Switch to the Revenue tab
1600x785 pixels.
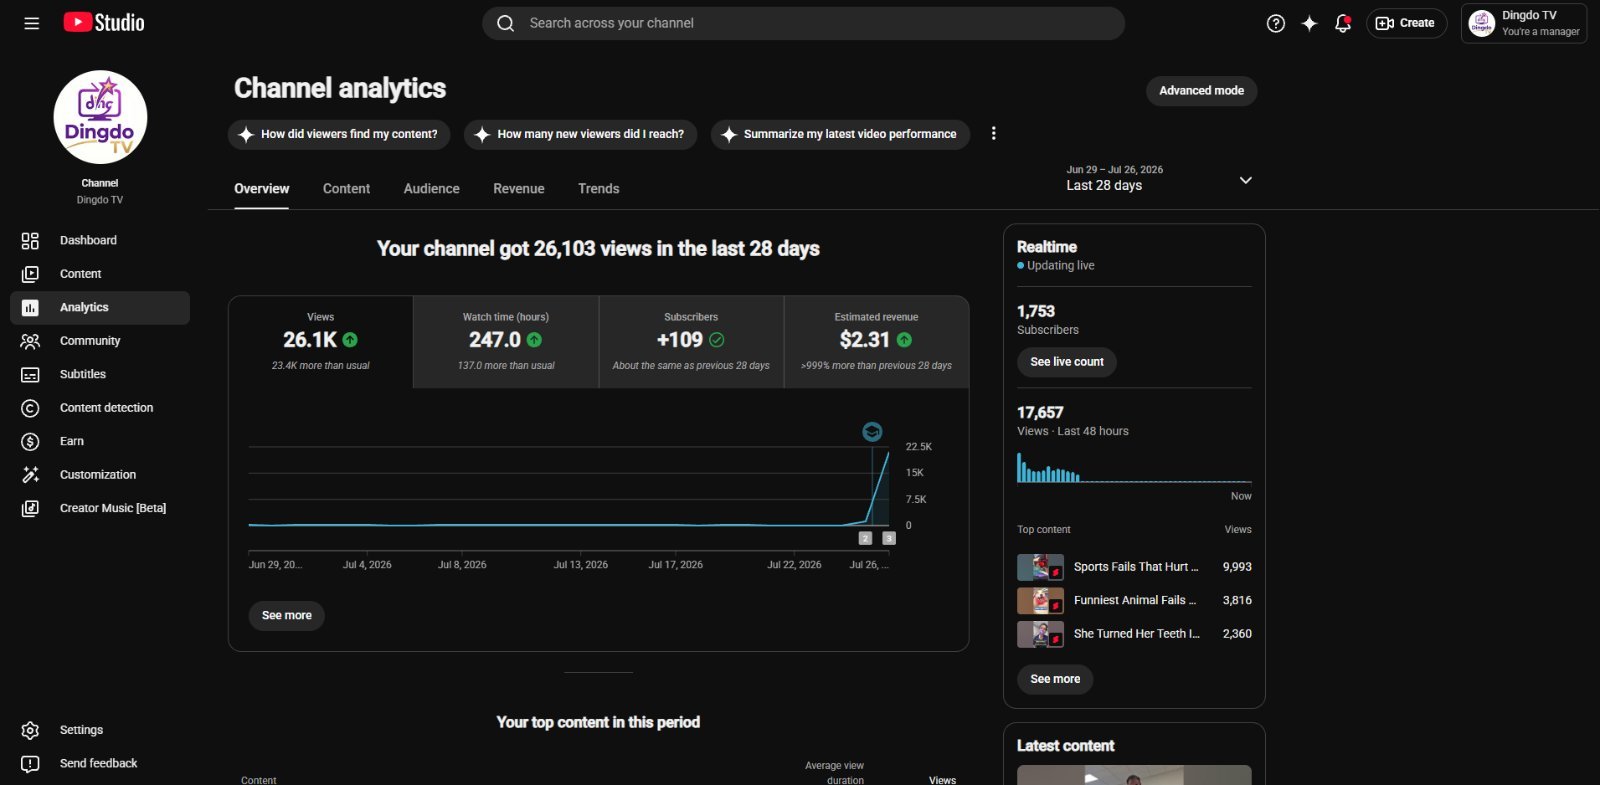click(519, 189)
